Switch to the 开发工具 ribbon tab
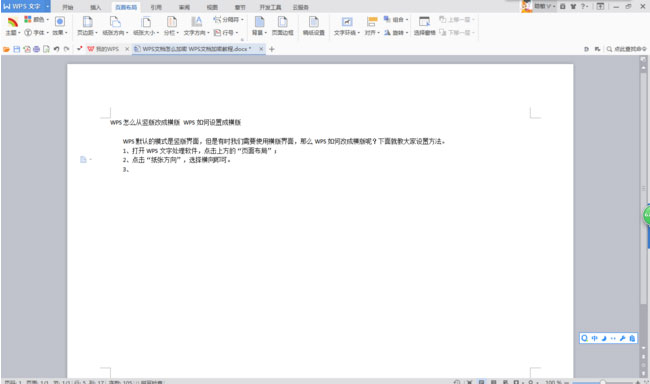Screen dimensions: 650x384 [x=270, y=7]
